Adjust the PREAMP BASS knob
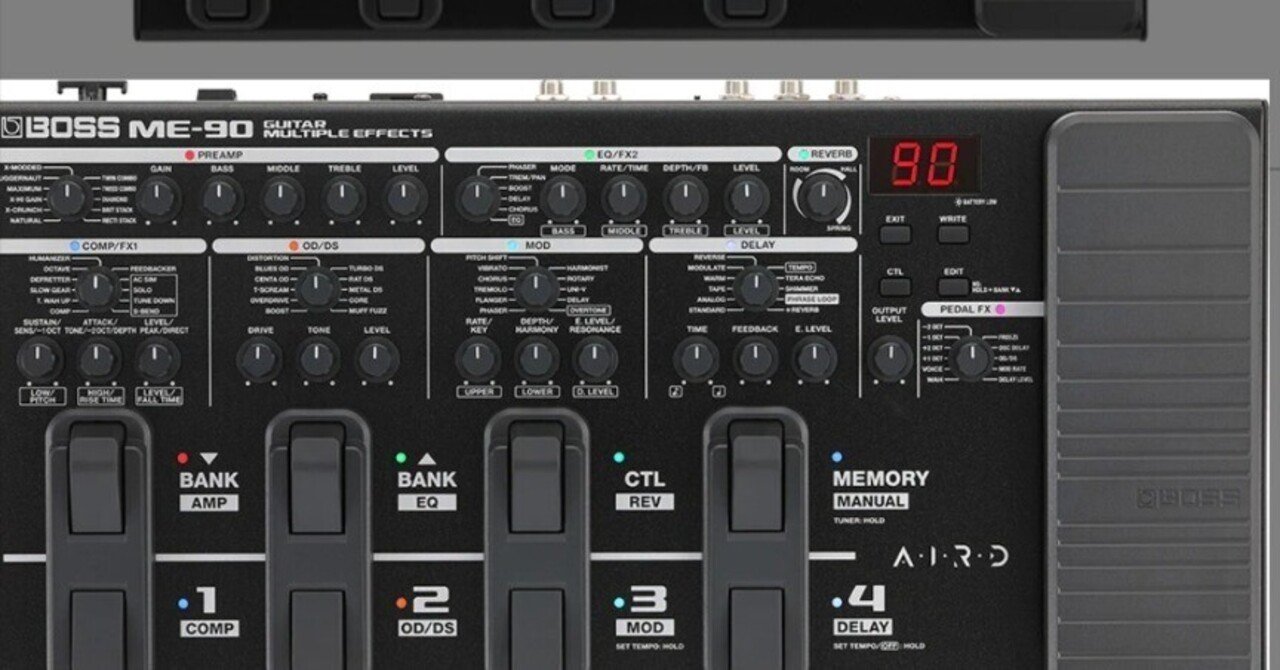Viewport: 1280px width, 670px height. (221, 198)
